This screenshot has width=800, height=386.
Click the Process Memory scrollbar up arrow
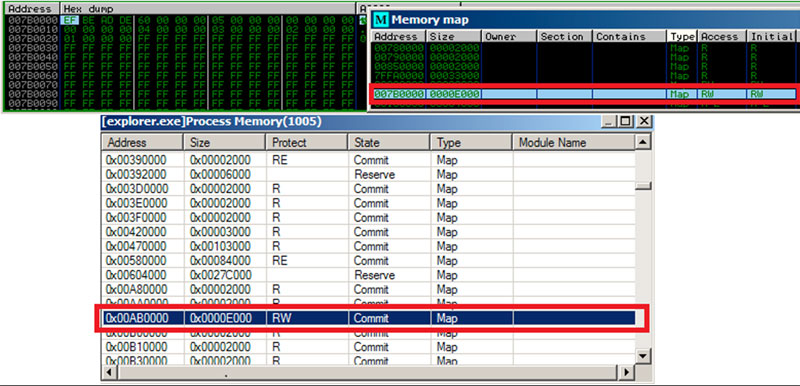(644, 143)
